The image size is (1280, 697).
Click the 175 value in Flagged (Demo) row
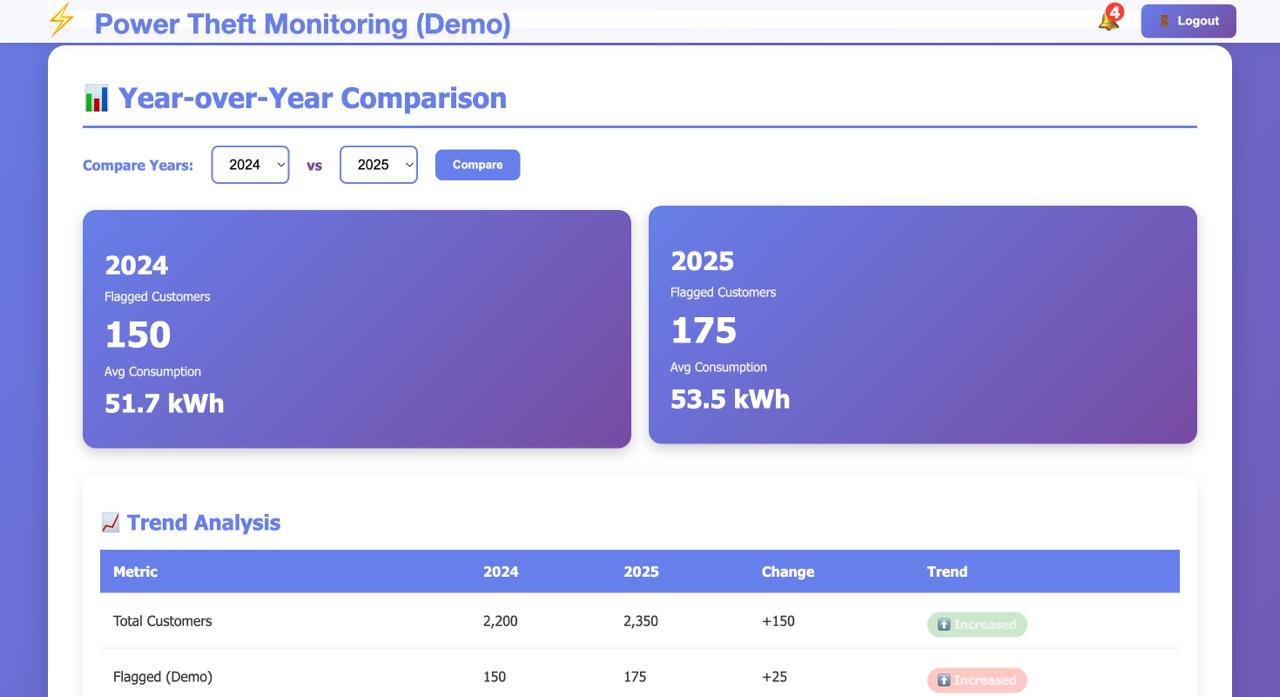click(635, 677)
